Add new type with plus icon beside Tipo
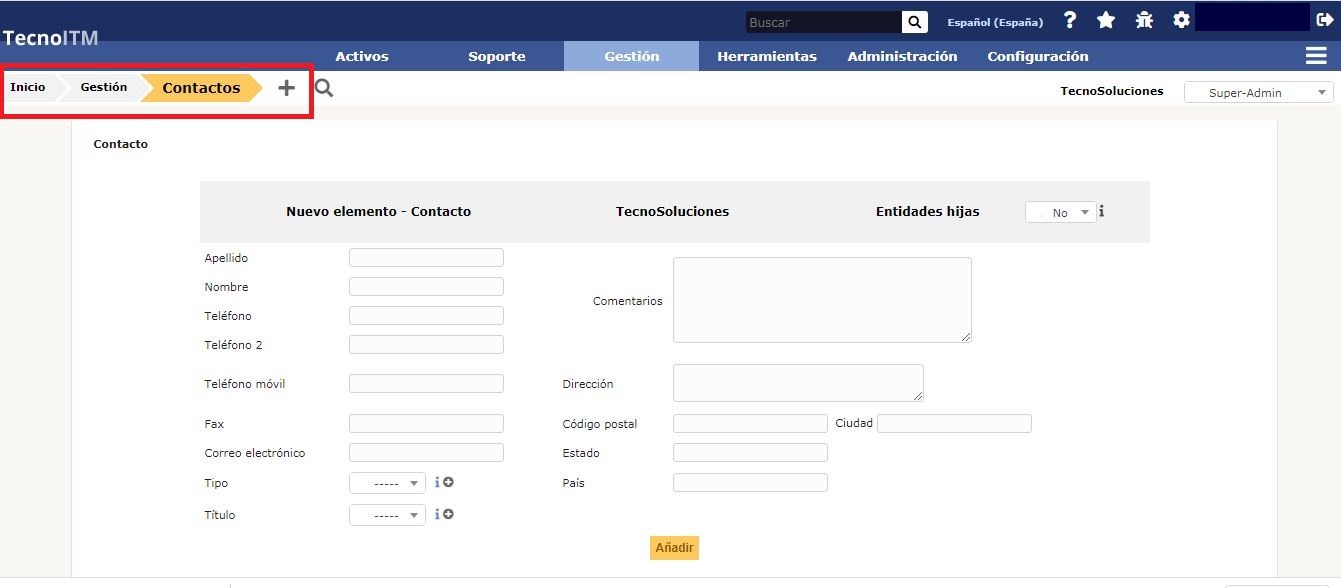 pos(448,482)
